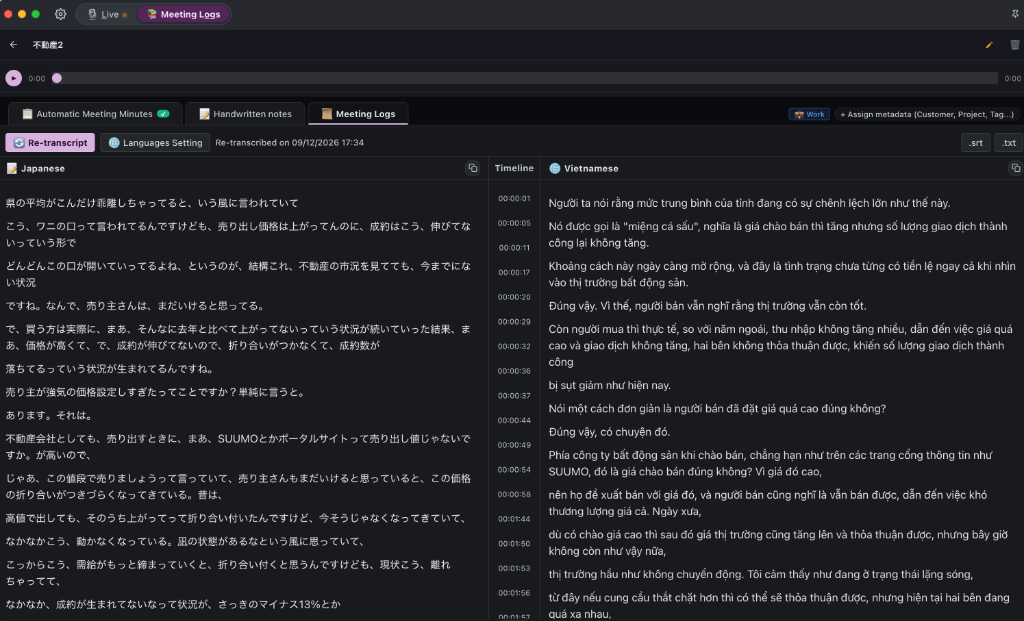
Task: Play the audio recording
Action: (x=14, y=78)
